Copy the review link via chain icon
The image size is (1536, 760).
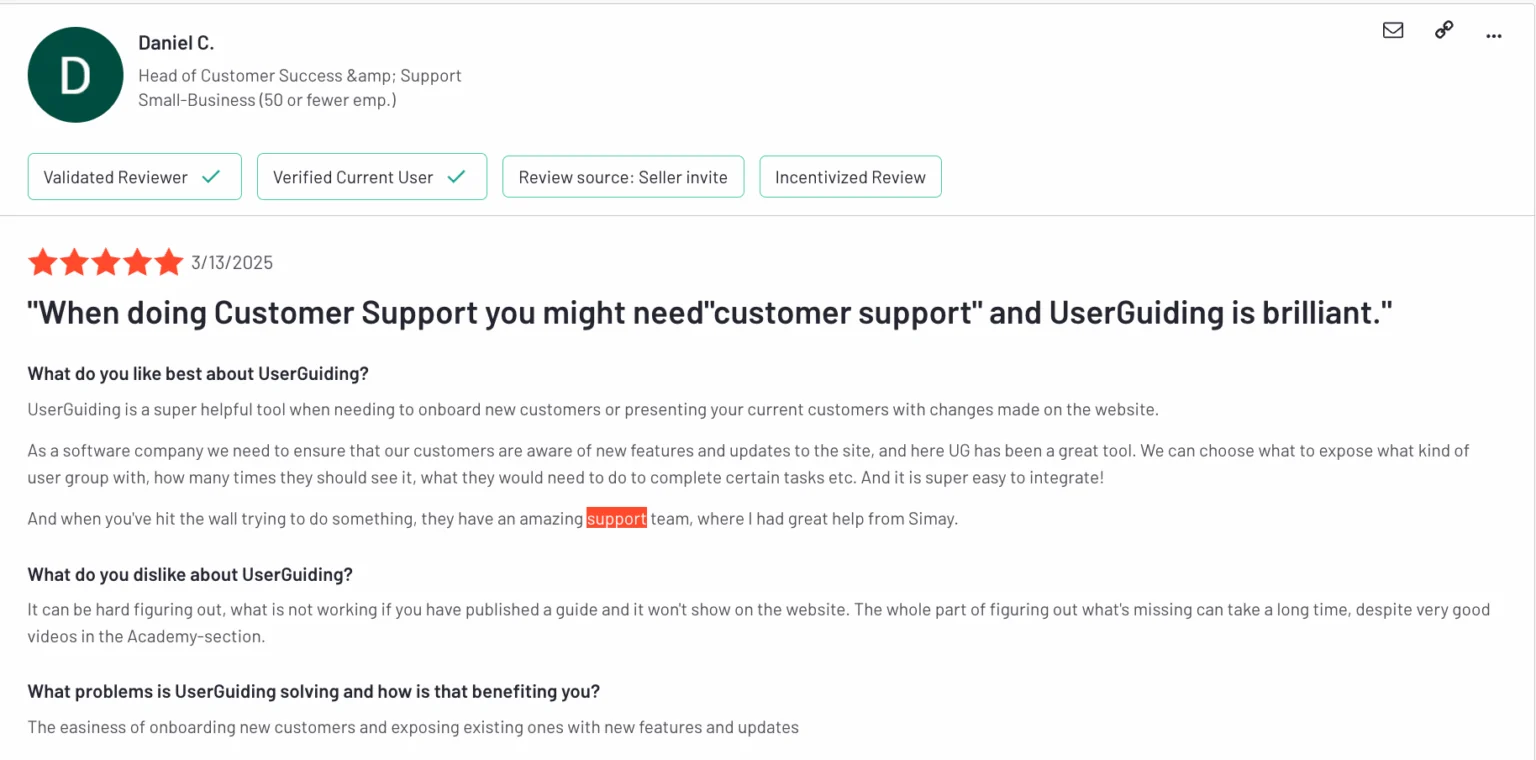click(1443, 30)
